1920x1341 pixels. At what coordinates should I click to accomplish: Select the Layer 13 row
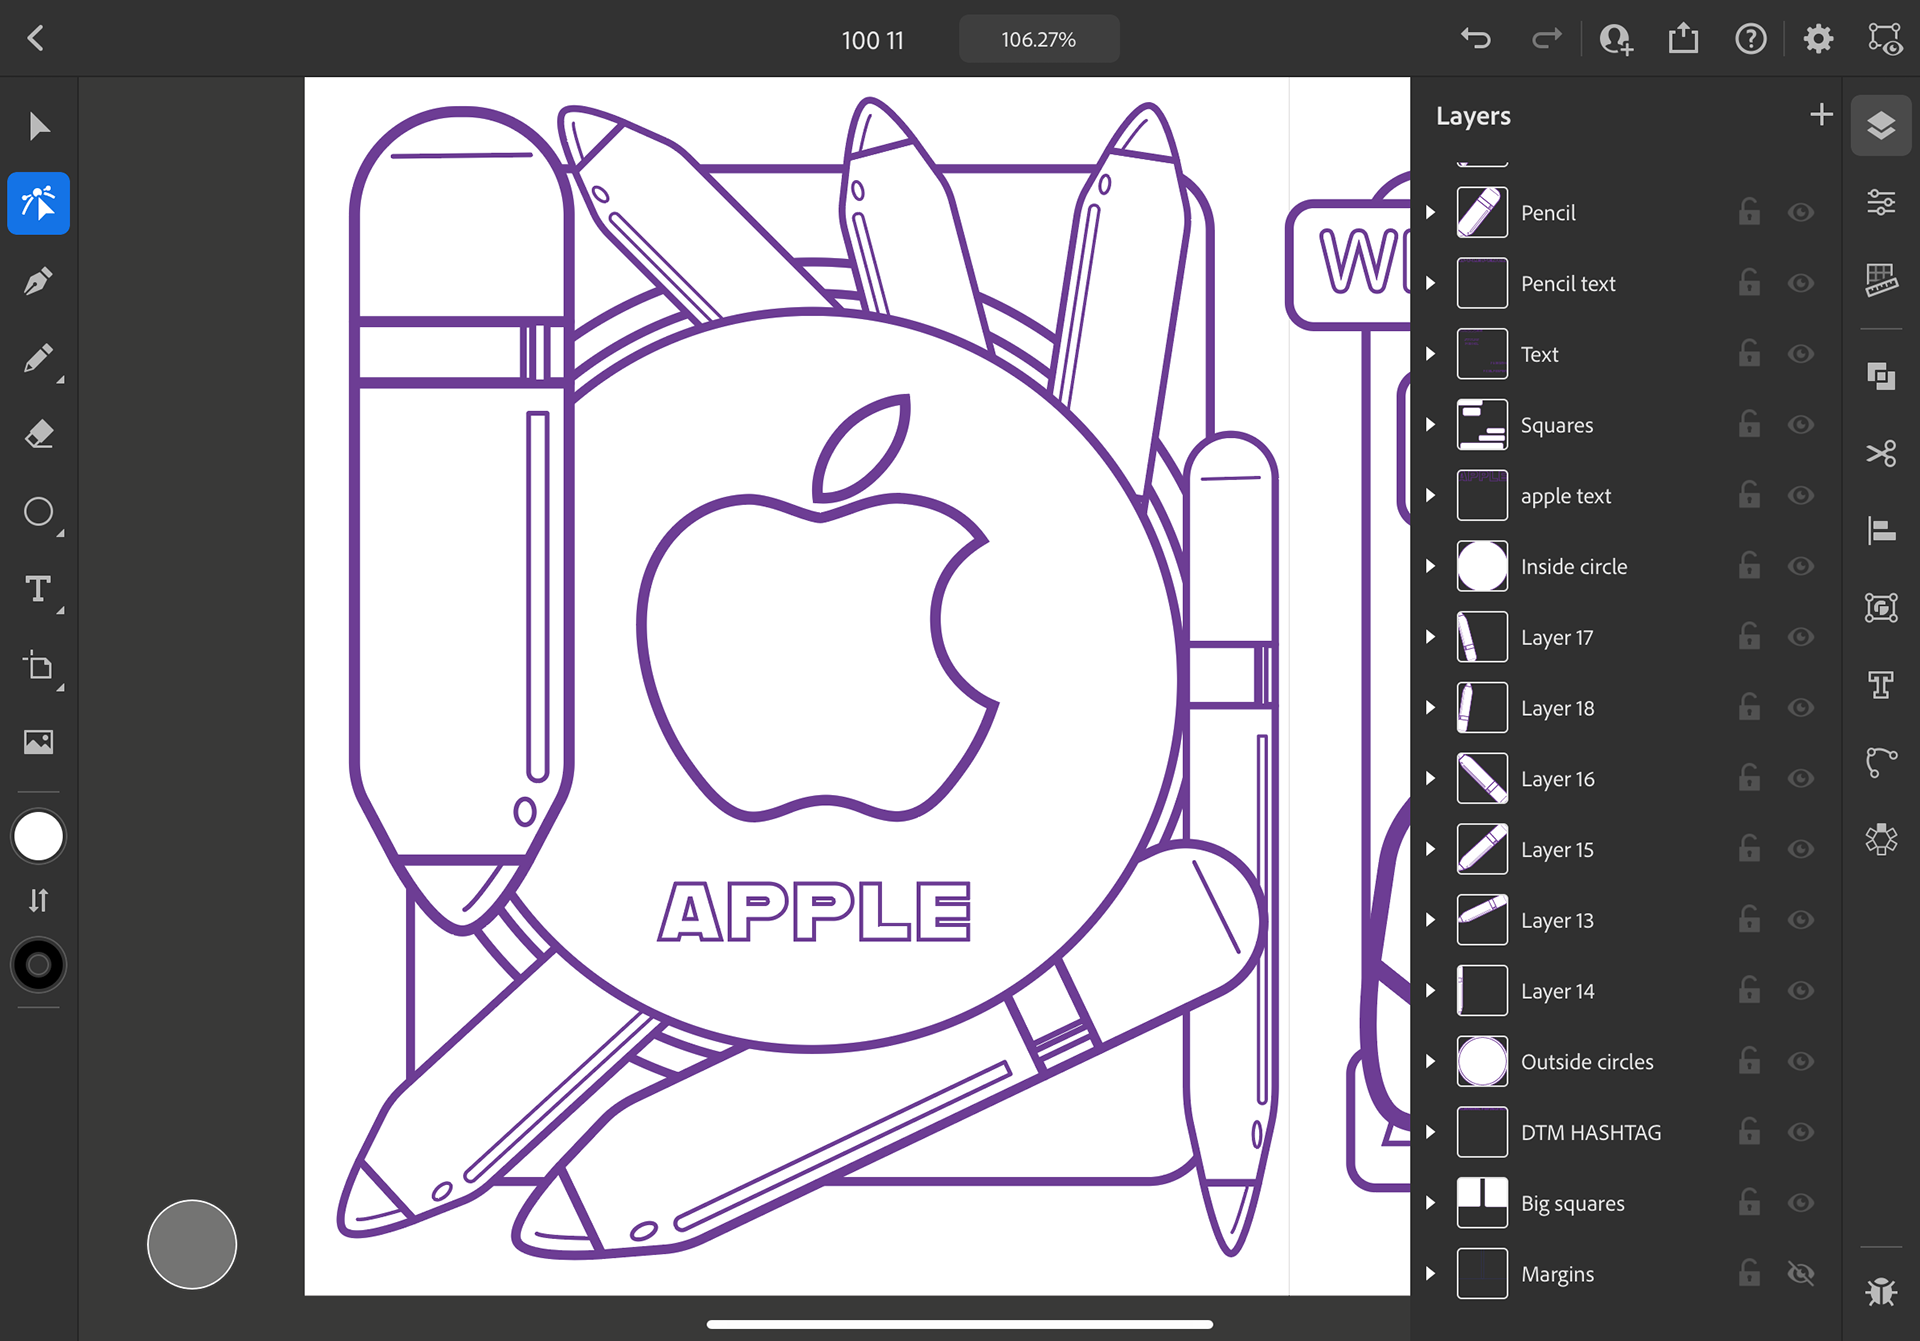tap(1626, 920)
